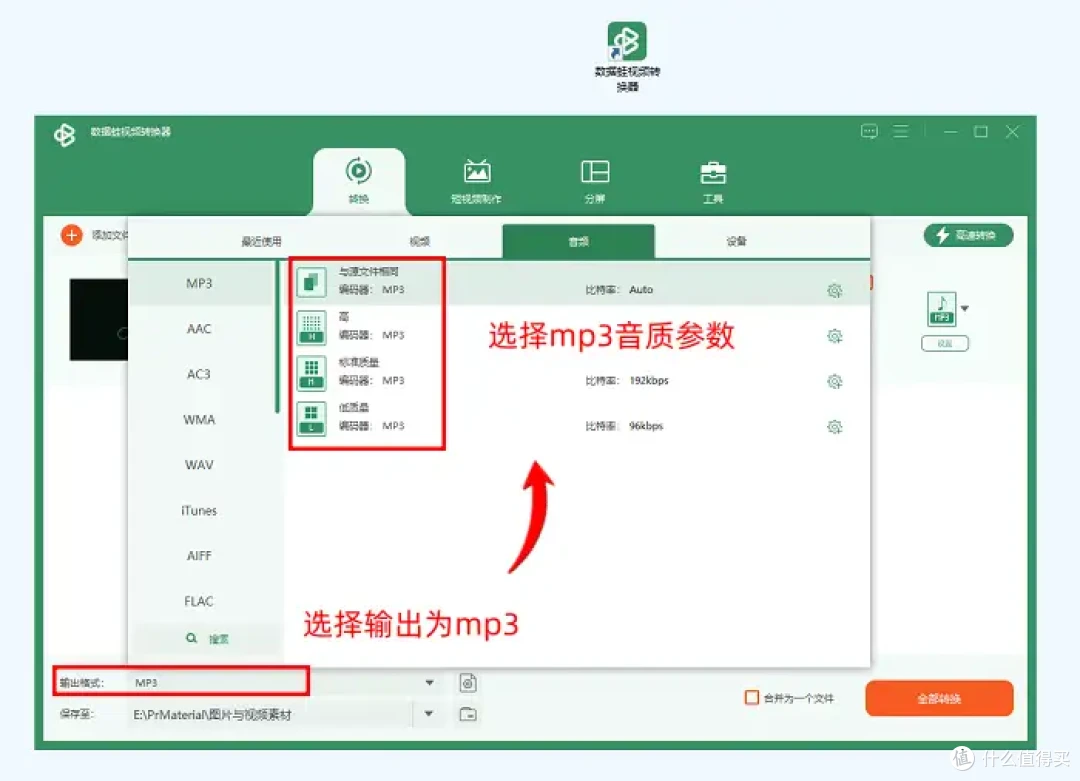The width and height of the screenshot is (1080, 781).
Task: Open settings gear for high quality preset
Action: pos(834,336)
